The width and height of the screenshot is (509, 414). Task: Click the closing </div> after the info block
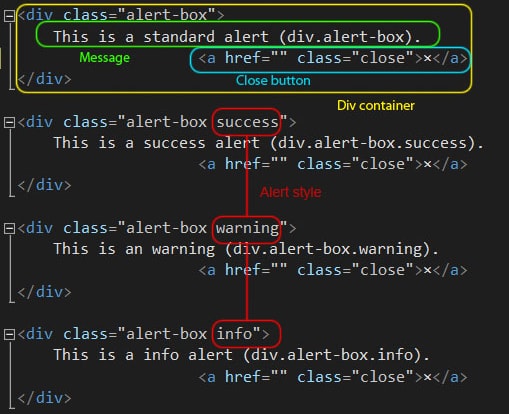(44, 398)
